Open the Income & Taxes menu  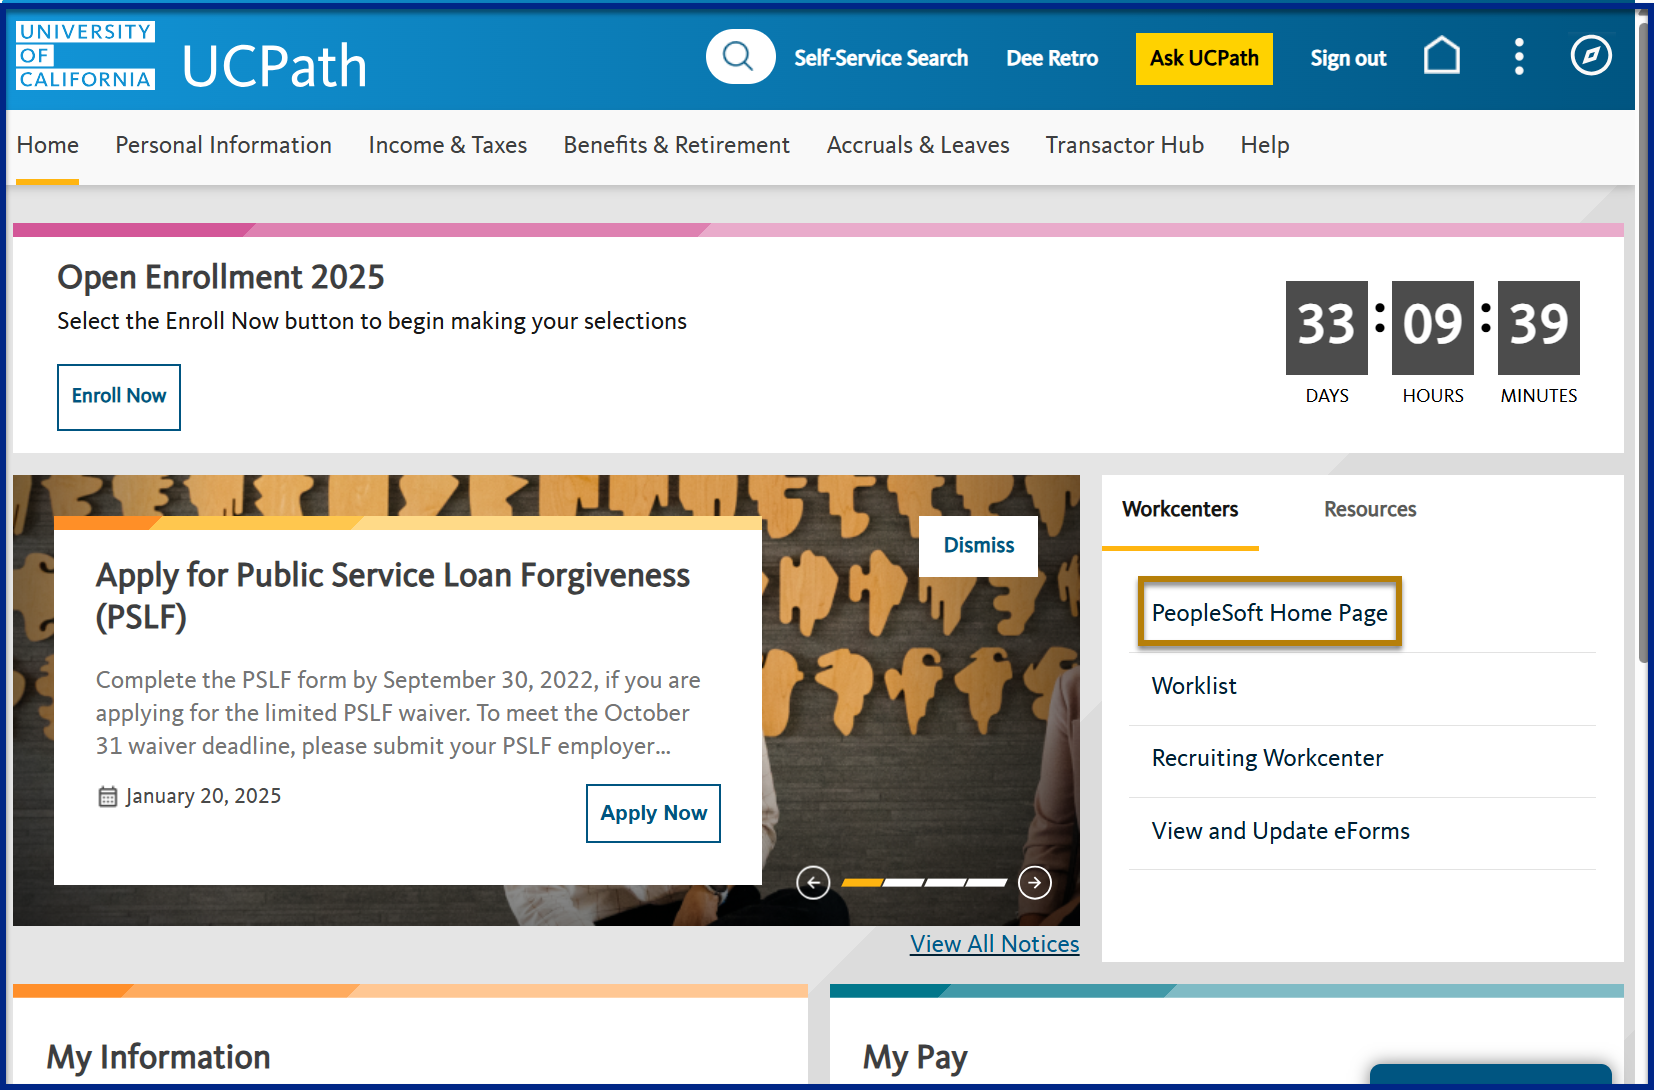click(447, 145)
